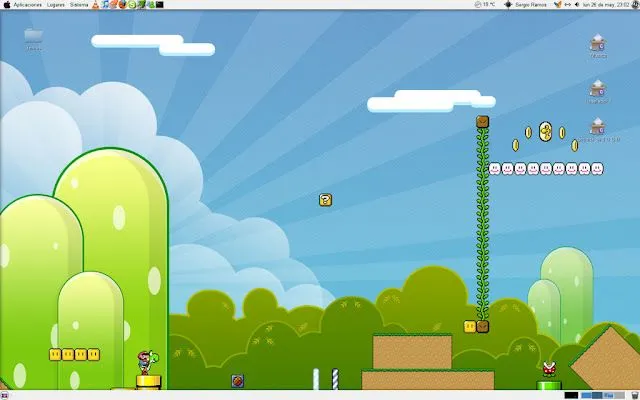The width and height of the screenshot is (640, 400).
Task: Open the Aplicaciones menu
Action: (x=28, y=5)
